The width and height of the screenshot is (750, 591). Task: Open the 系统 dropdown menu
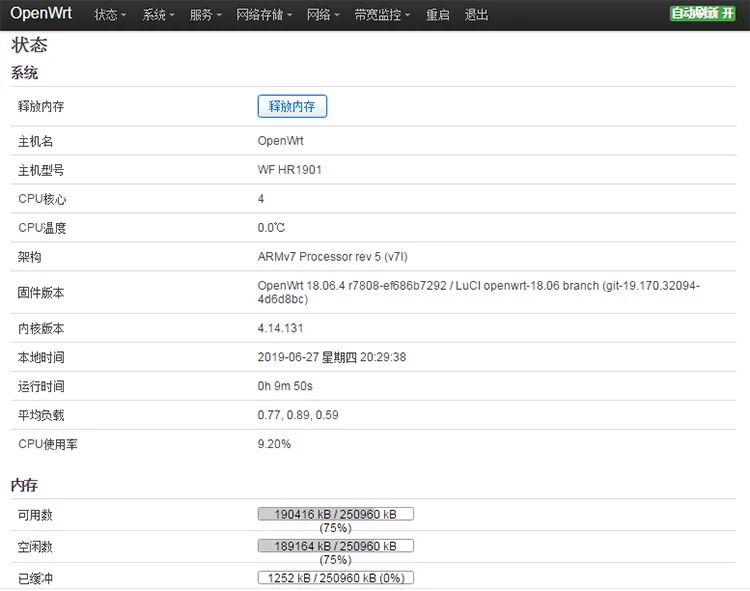click(158, 15)
